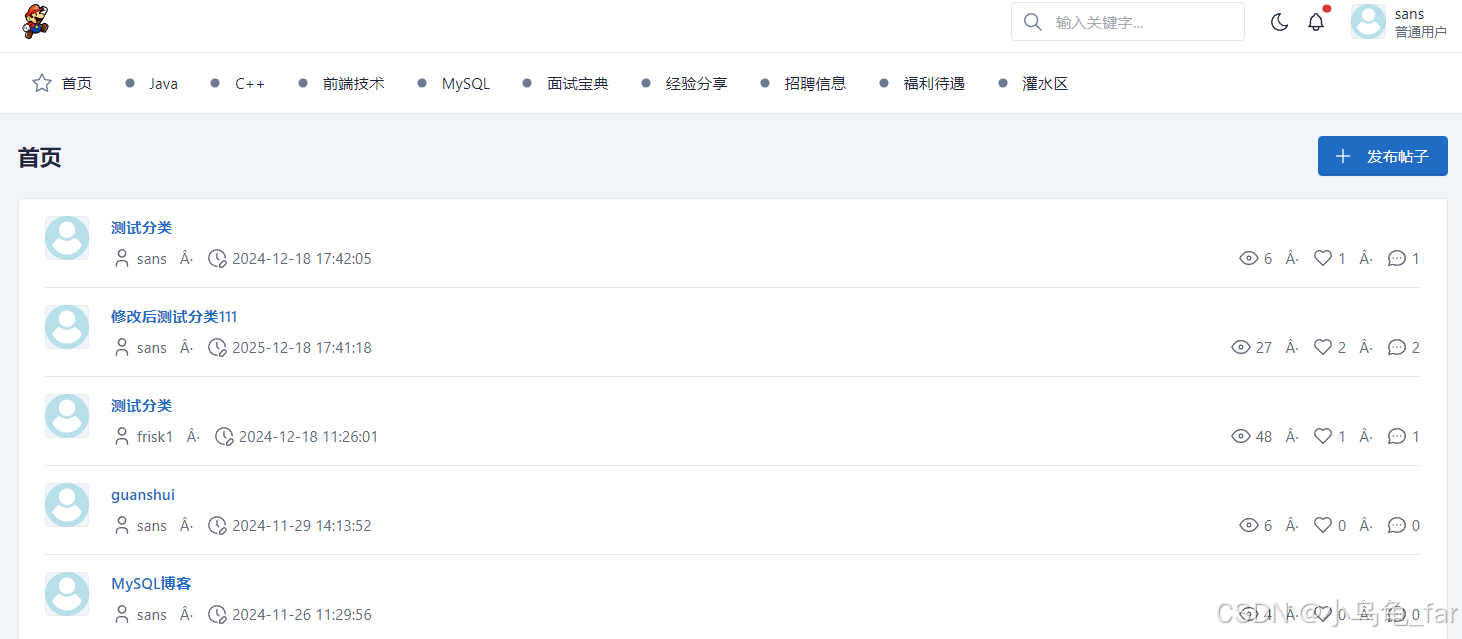The width and height of the screenshot is (1462, 639).
Task: Click avatar of guanshui post
Action: click(67, 505)
